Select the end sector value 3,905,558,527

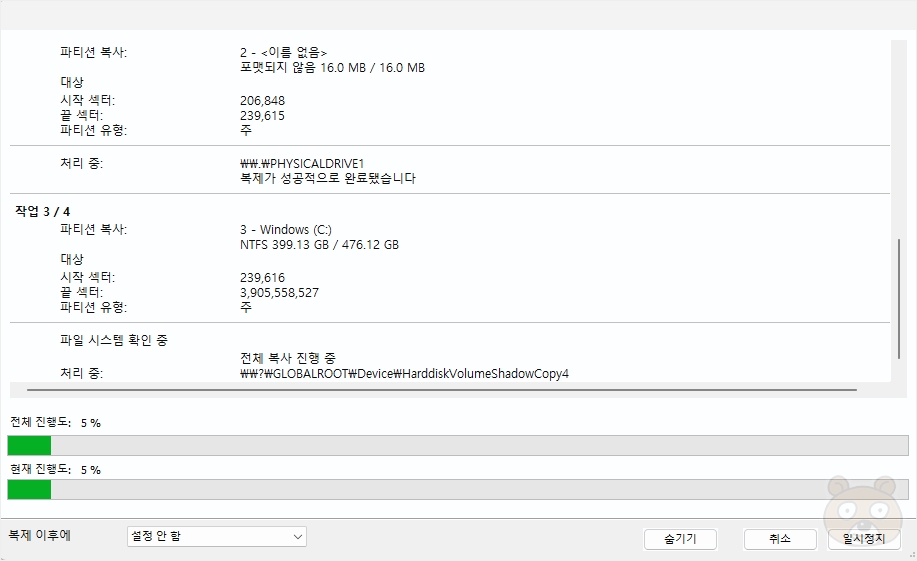click(279, 292)
